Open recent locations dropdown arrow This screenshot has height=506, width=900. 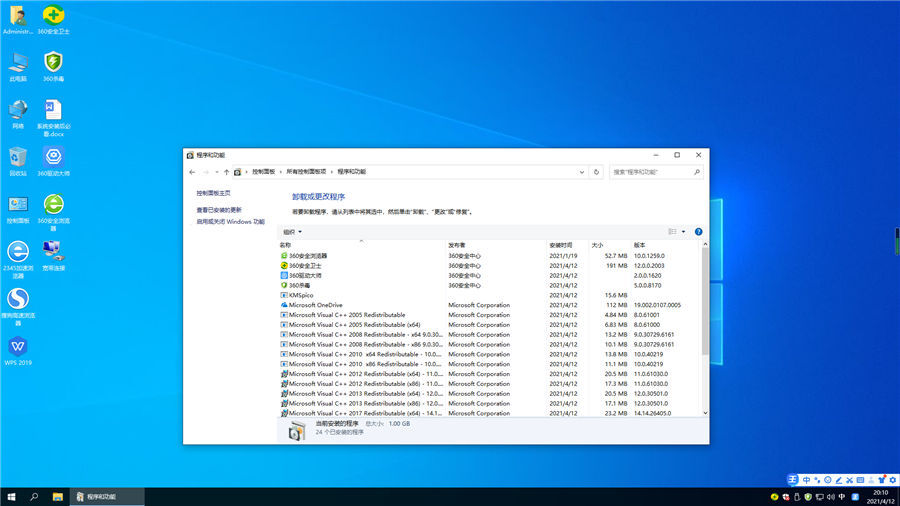coord(216,172)
